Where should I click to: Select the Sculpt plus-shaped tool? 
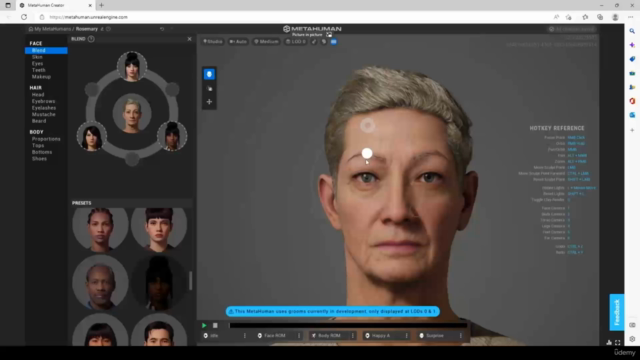(x=209, y=102)
